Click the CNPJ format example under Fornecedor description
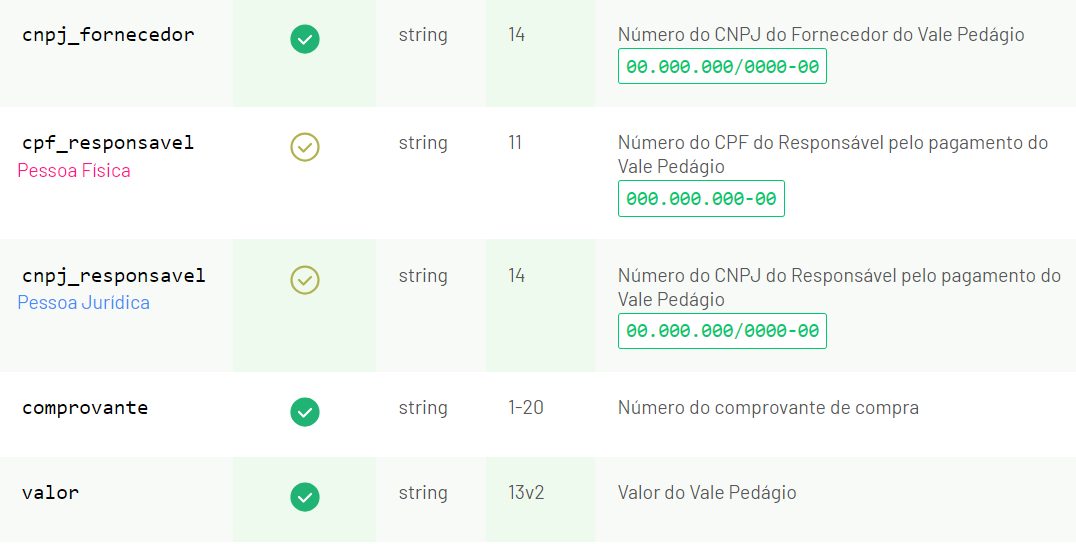This screenshot has height=544, width=1076. 723,67
